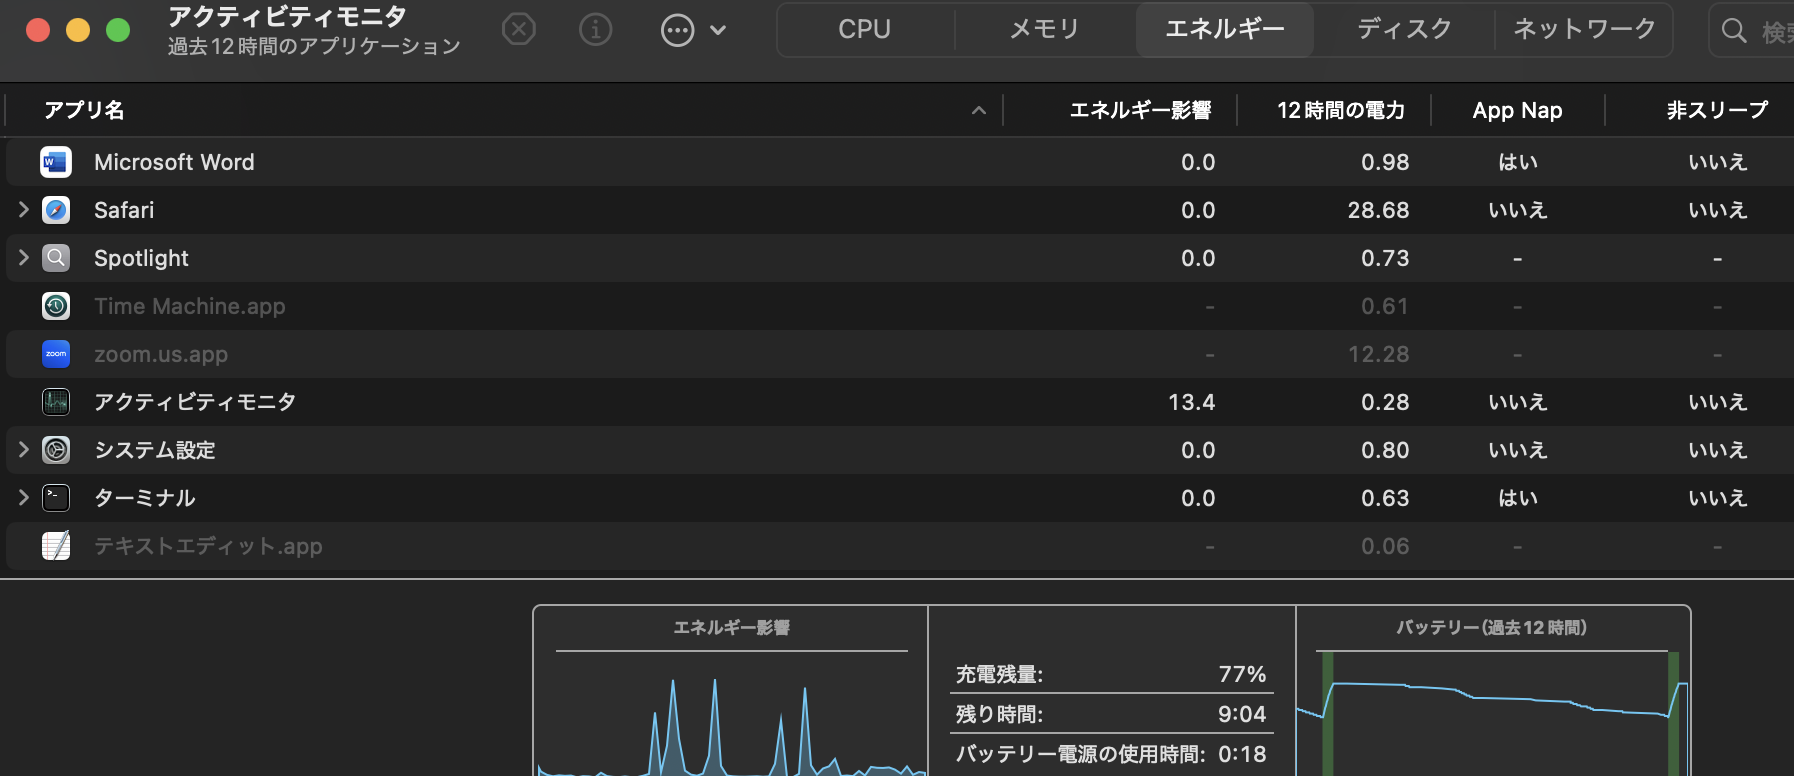
Task: Expand the Safari process row
Action: [x=24, y=210]
